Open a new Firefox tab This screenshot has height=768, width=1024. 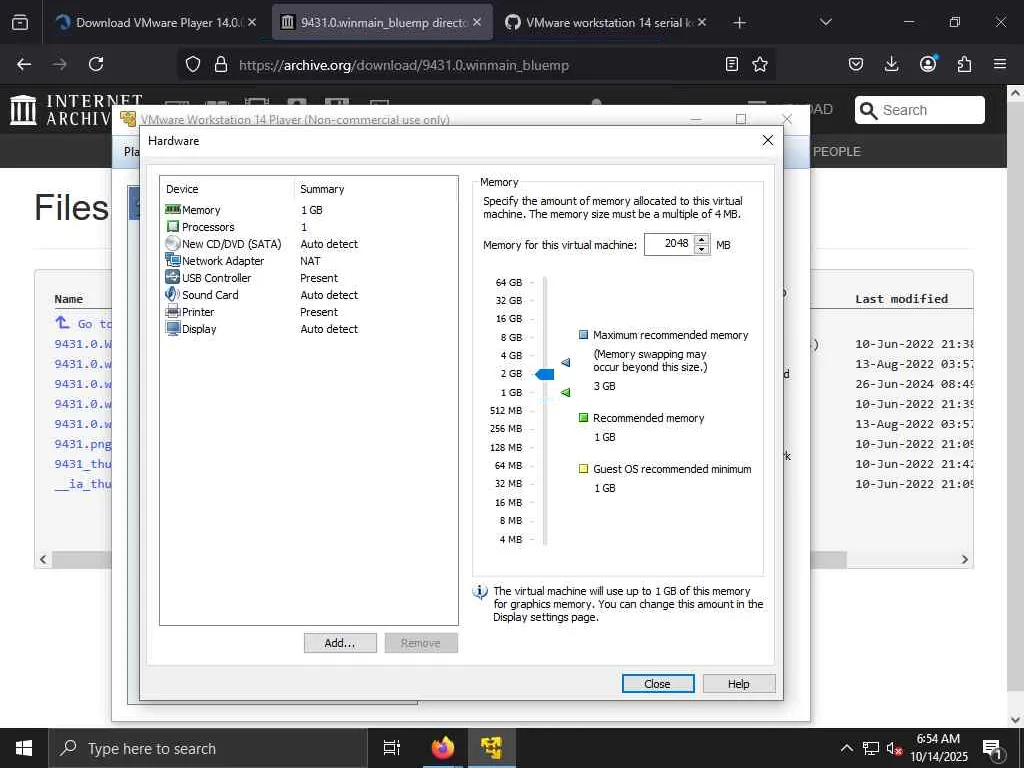739,22
